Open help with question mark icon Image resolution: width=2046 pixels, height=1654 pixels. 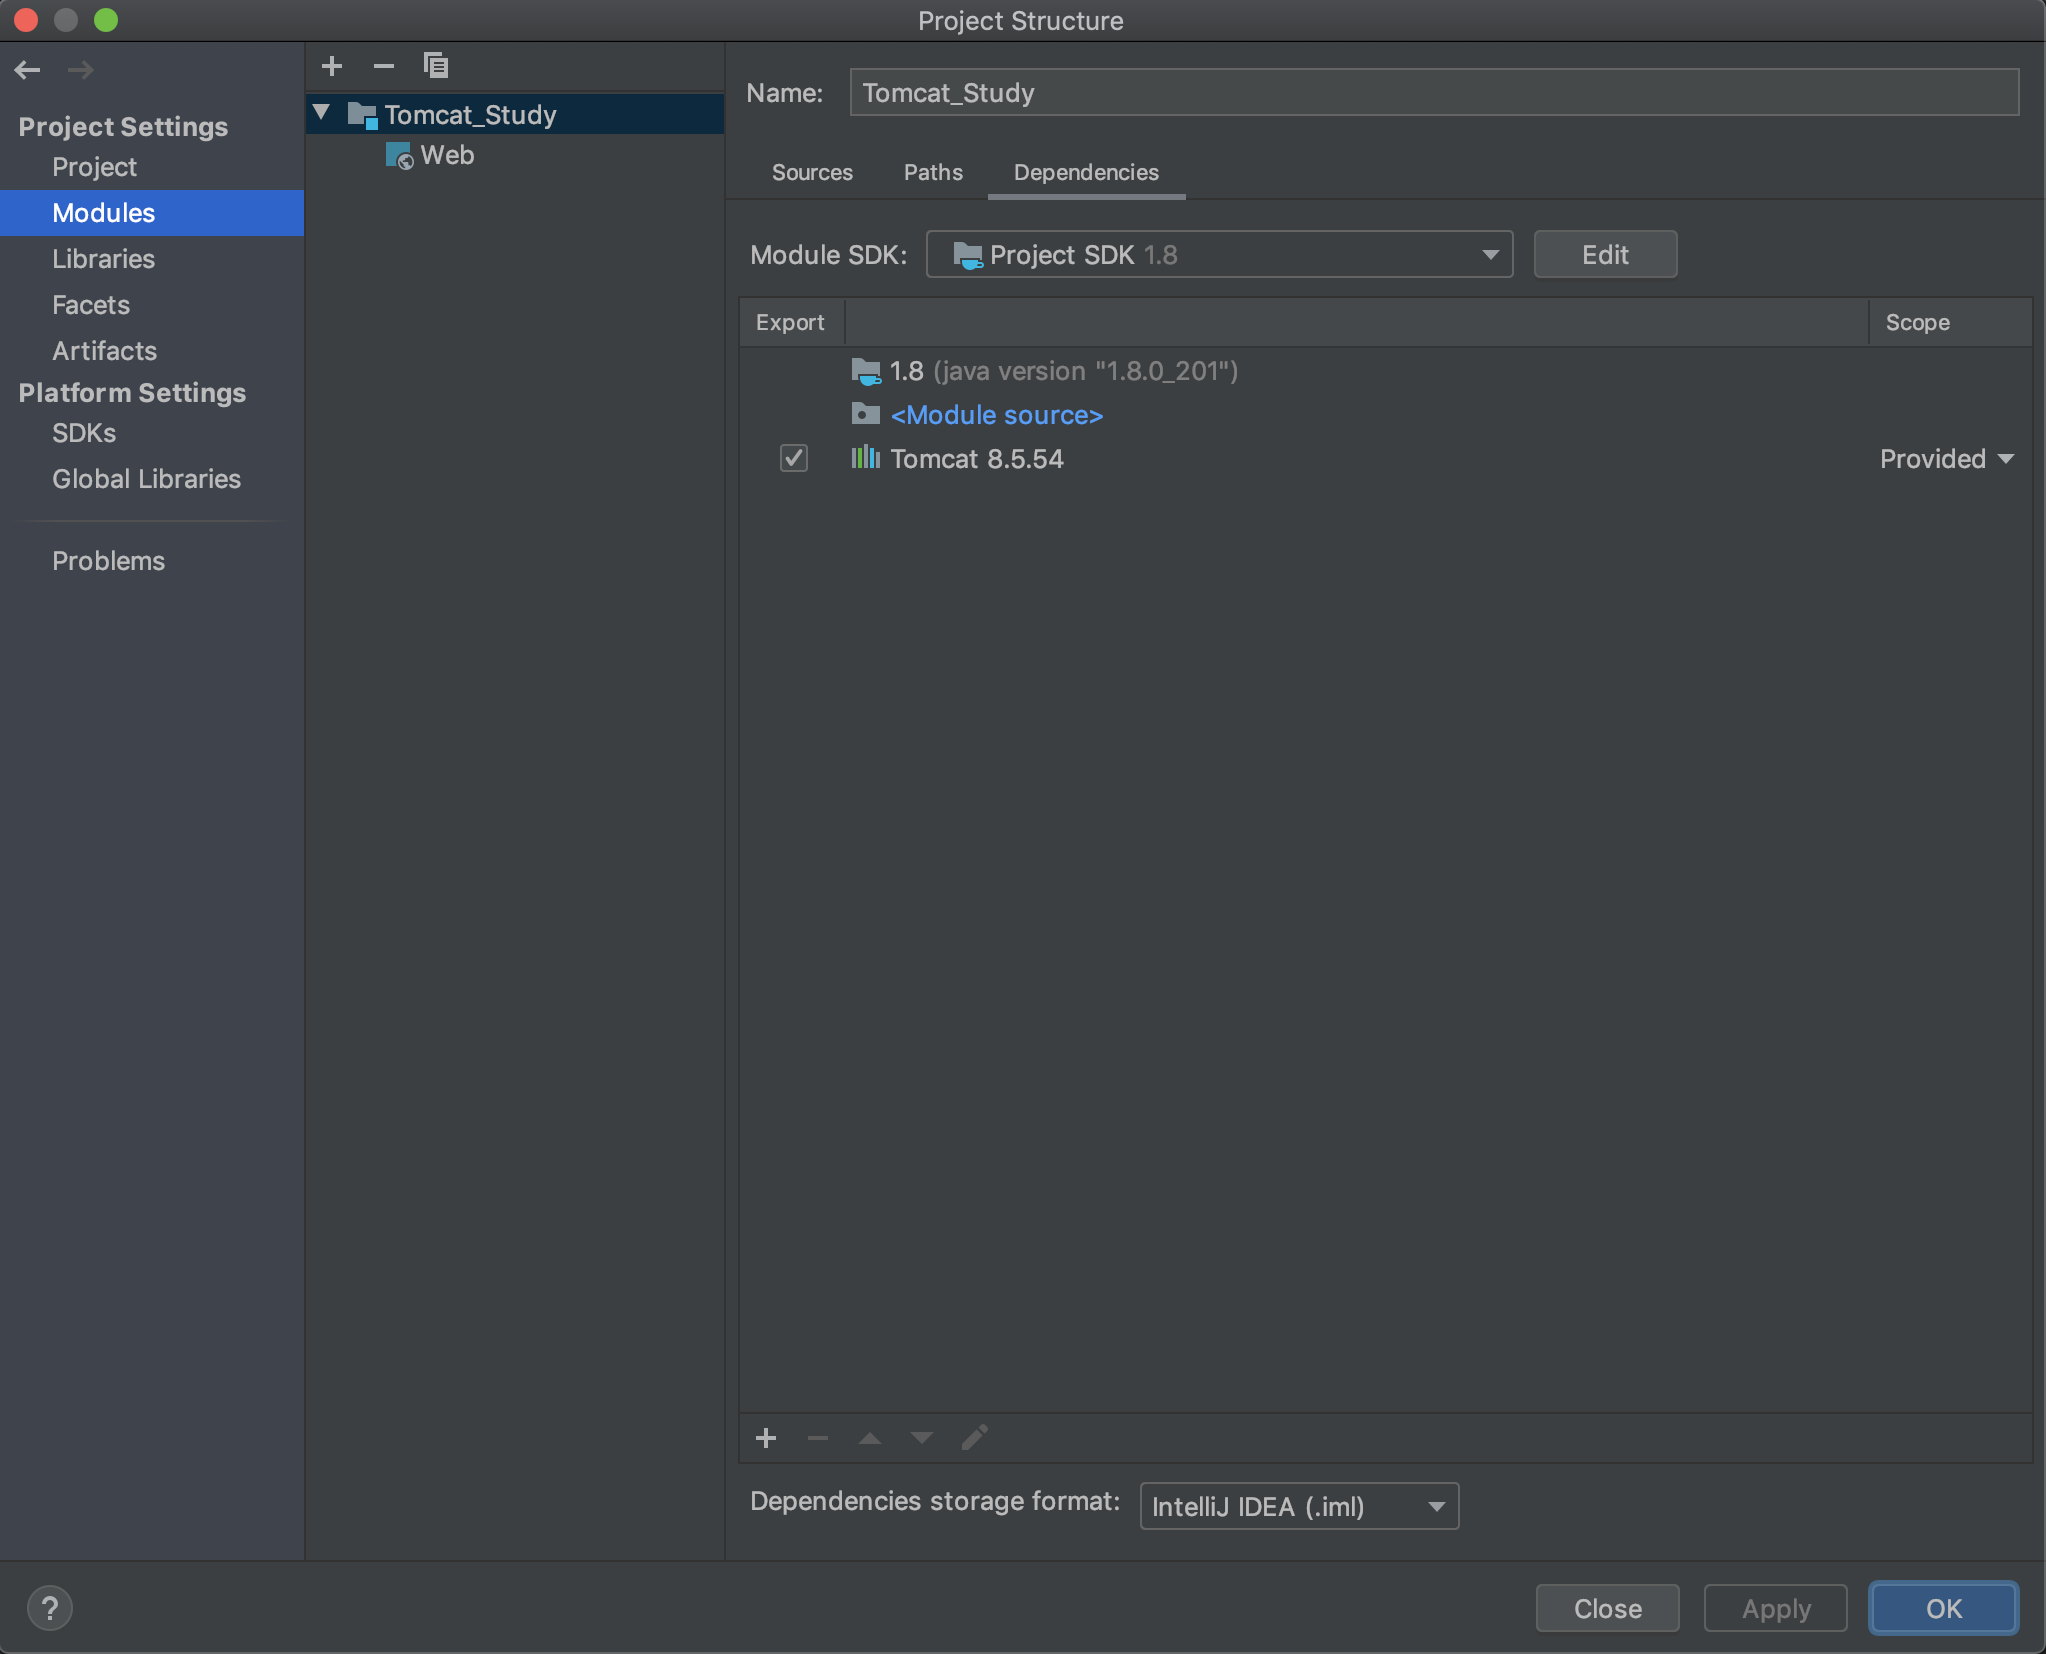pos(50,1608)
